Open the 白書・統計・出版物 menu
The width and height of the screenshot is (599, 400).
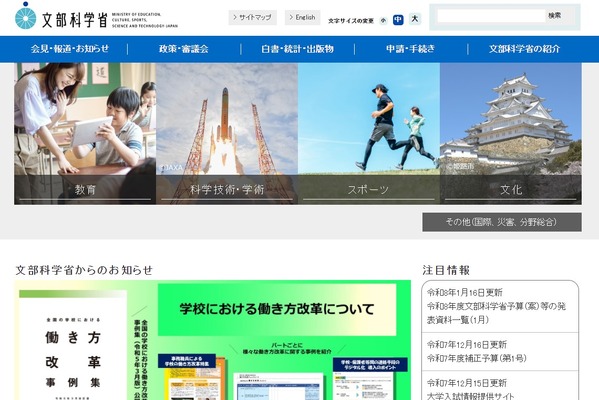[x=298, y=49]
